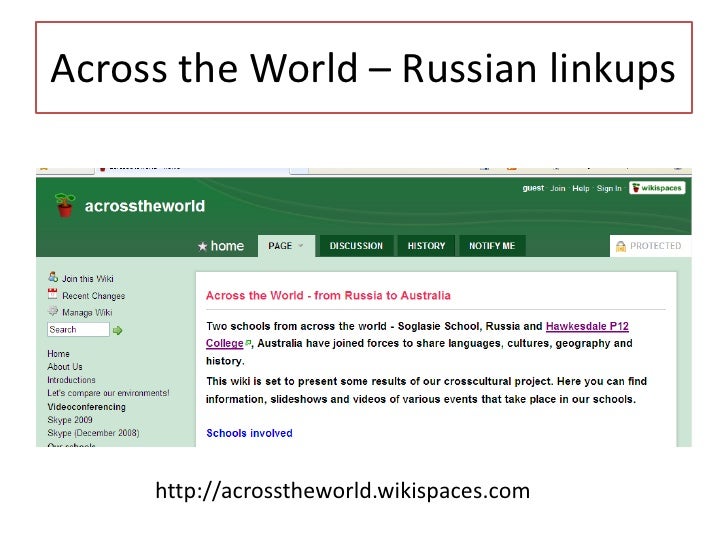Click the home page title text
728x546 pixels.
227,246
